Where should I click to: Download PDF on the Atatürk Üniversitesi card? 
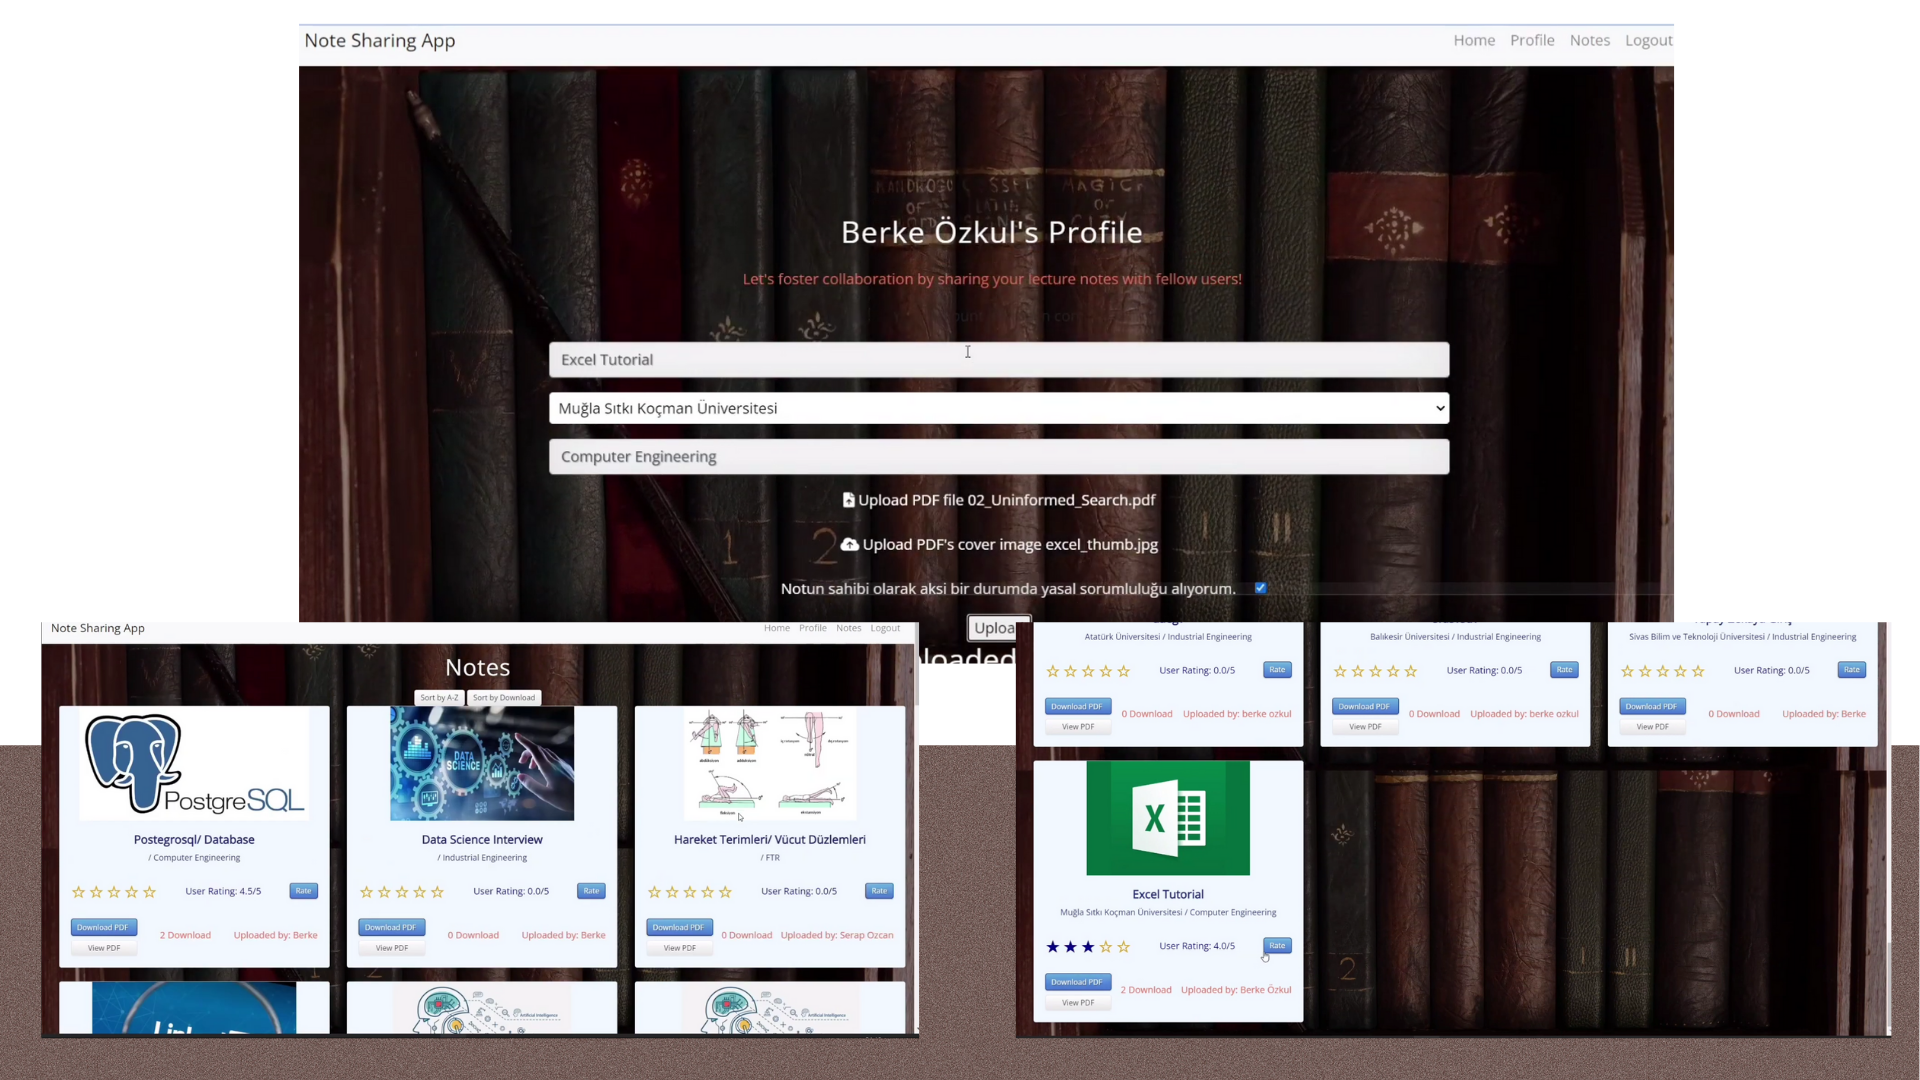pos(1077,707)
